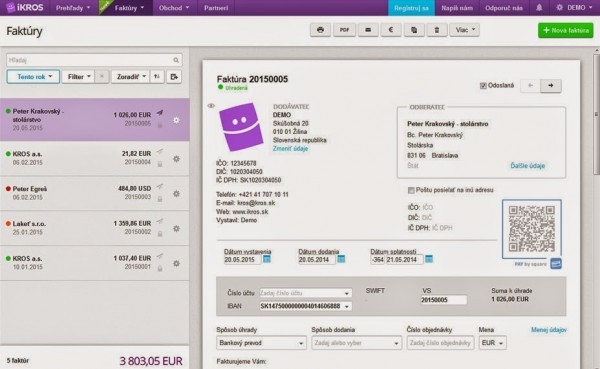Click the euro payment icon
The image size is (600, 369).
tap(391, 30)
